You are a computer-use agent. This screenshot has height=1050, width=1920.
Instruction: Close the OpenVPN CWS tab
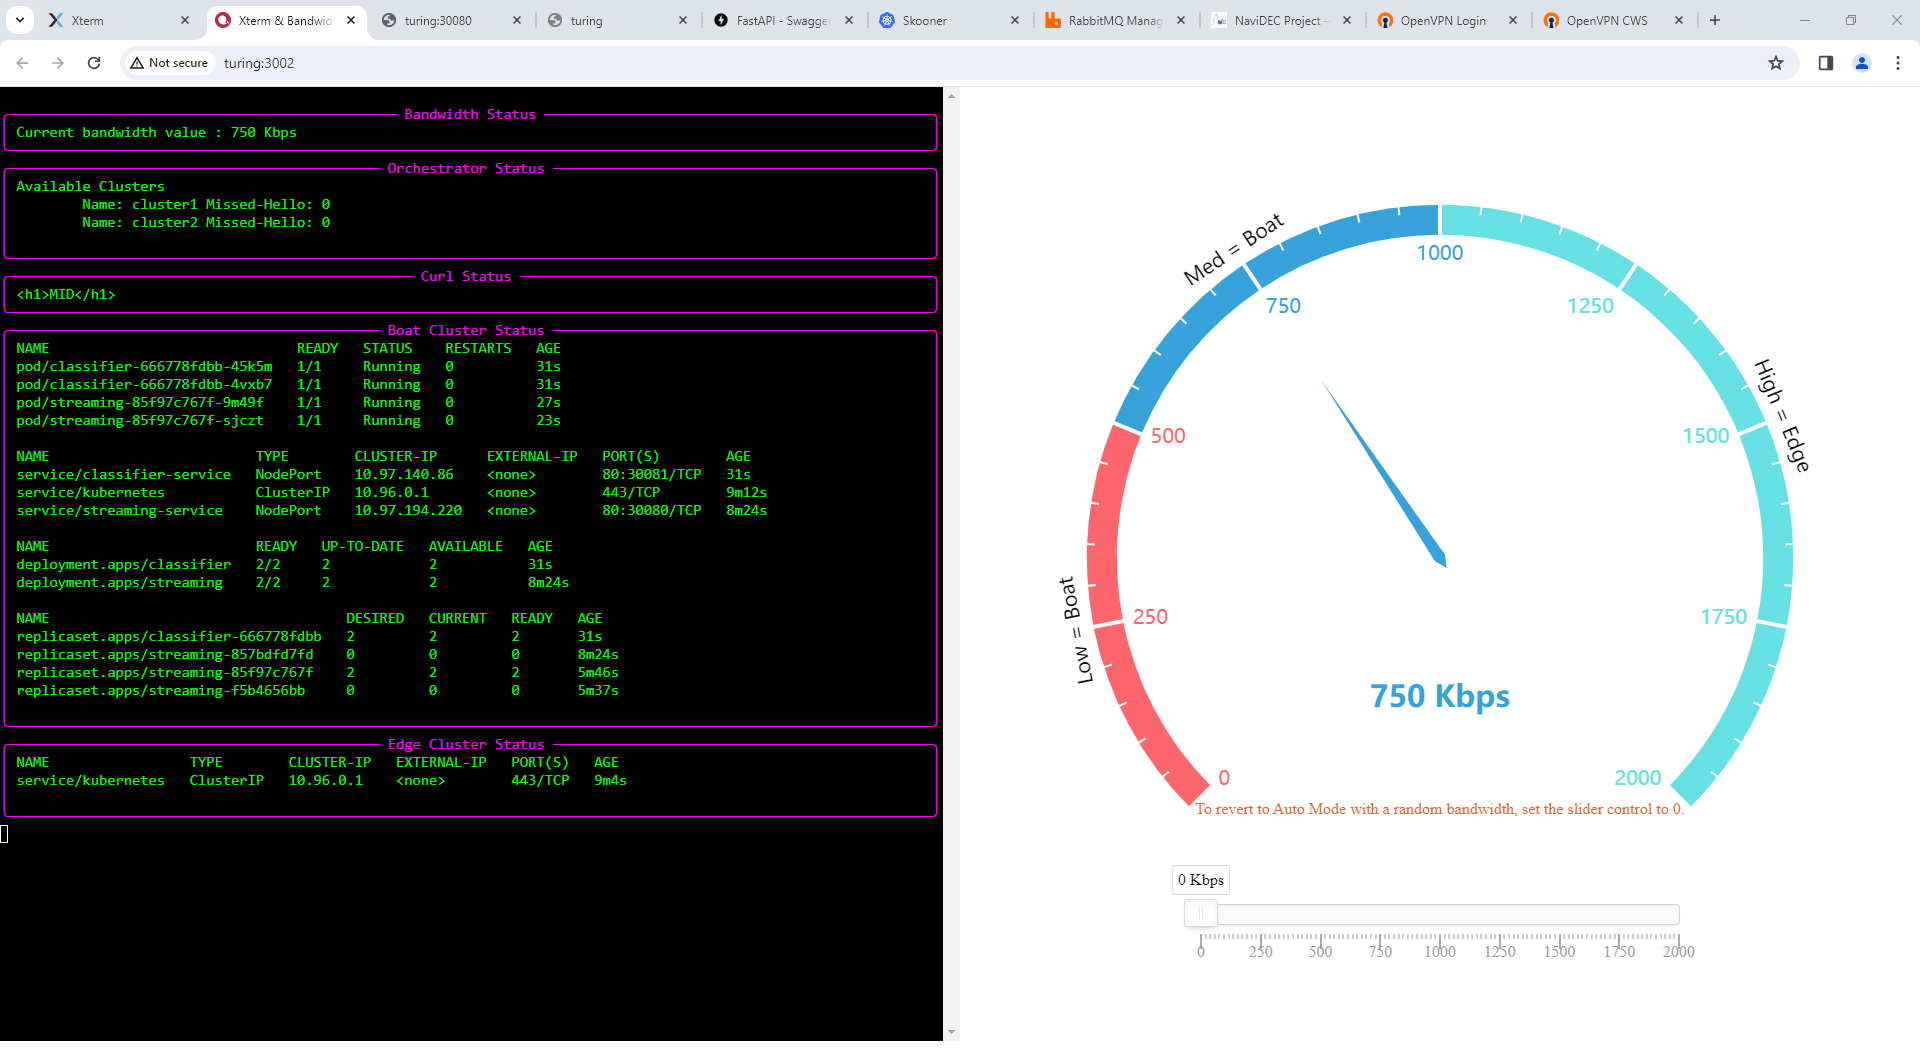[x=1679, y=20]
